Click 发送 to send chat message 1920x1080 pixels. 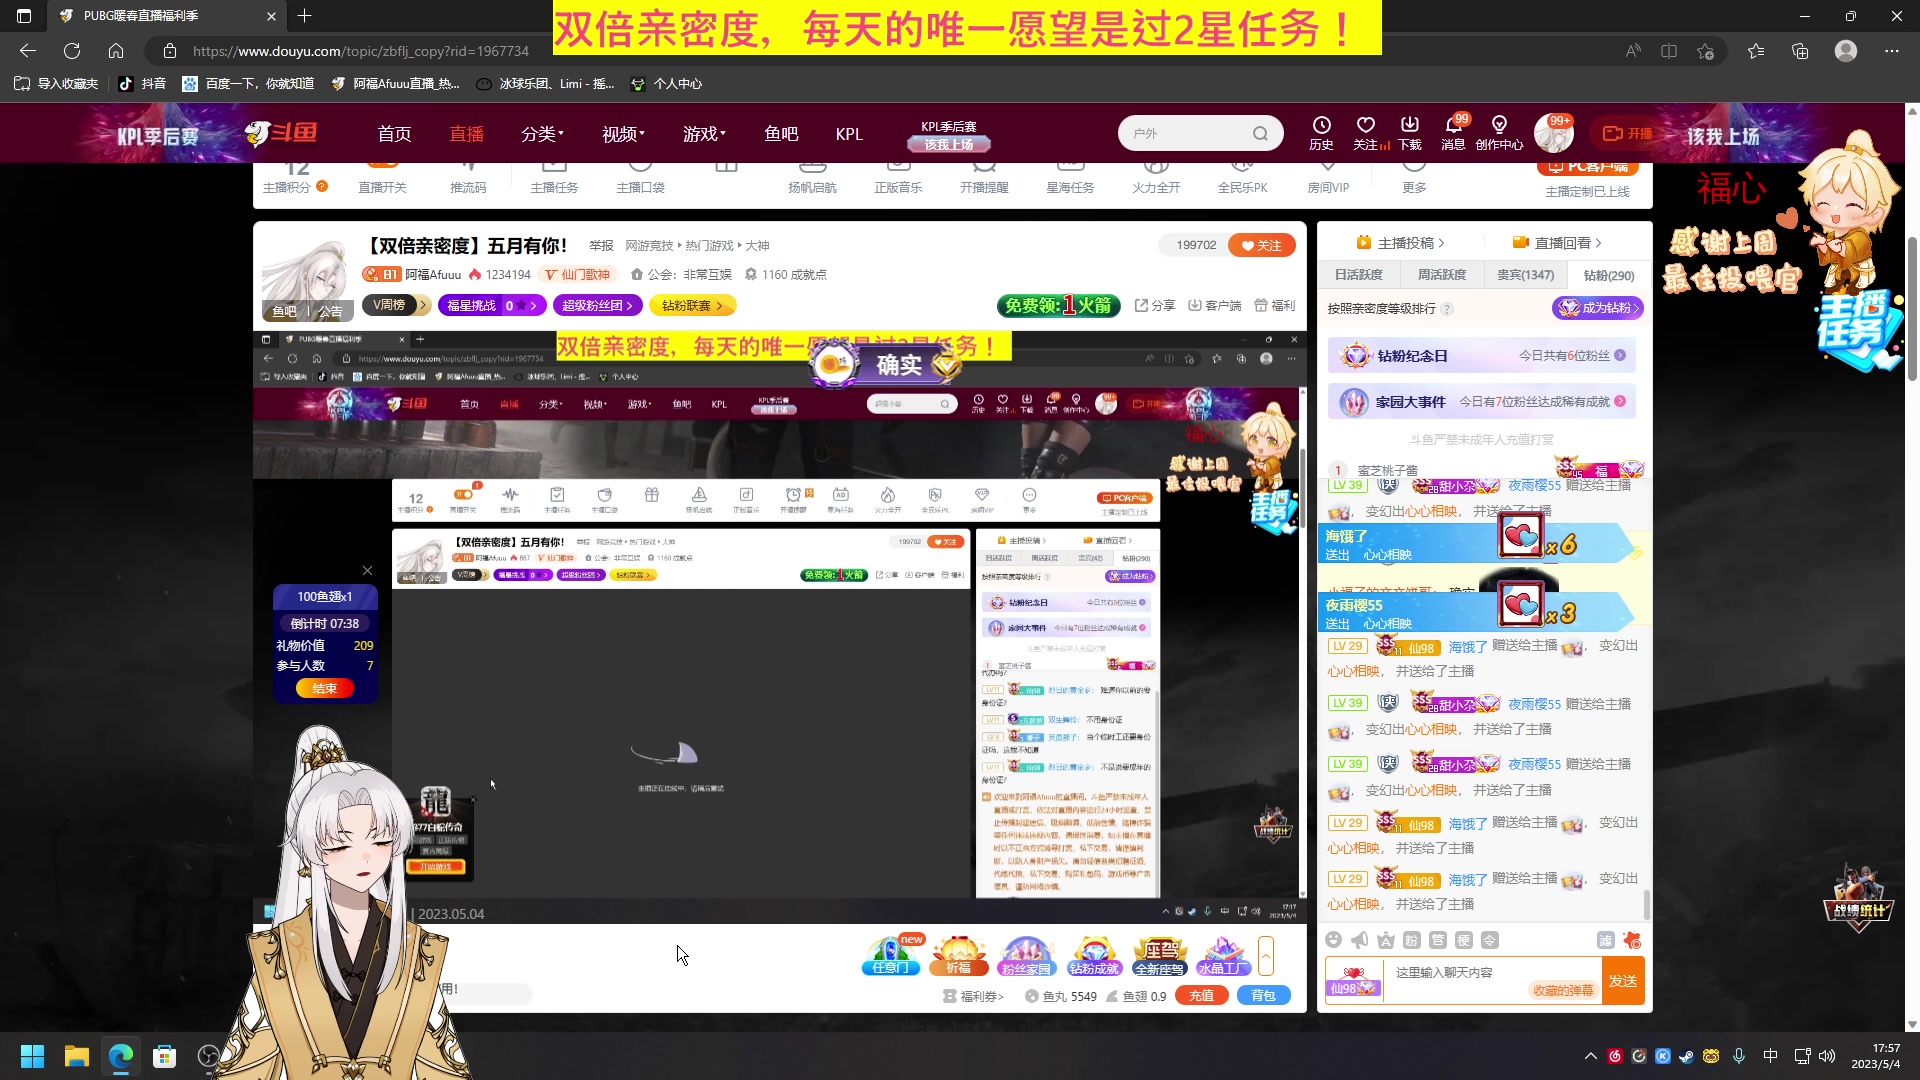(1623, 981)
